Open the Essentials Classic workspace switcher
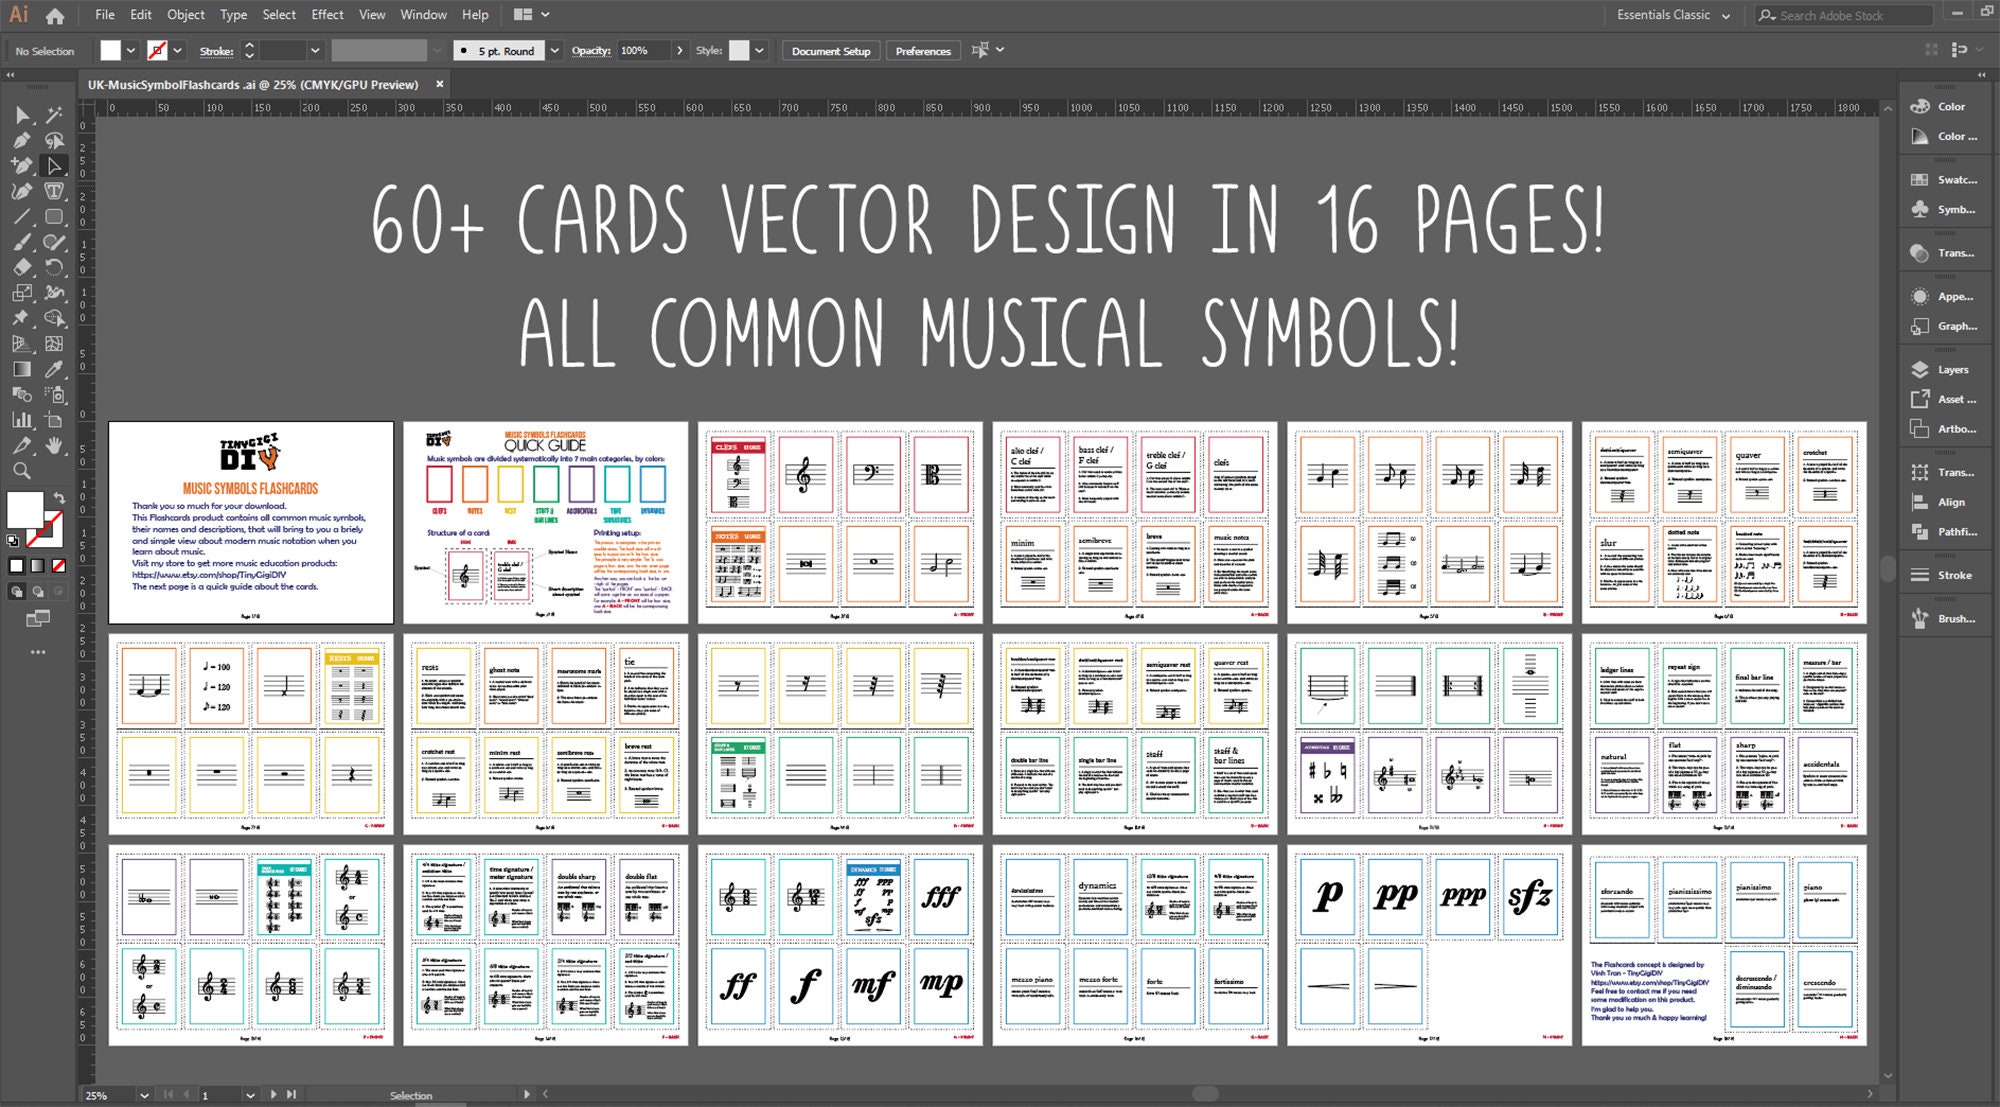Image resolution: width=2000 pixels, height=1107 pixels. (x=1668, y=15)
